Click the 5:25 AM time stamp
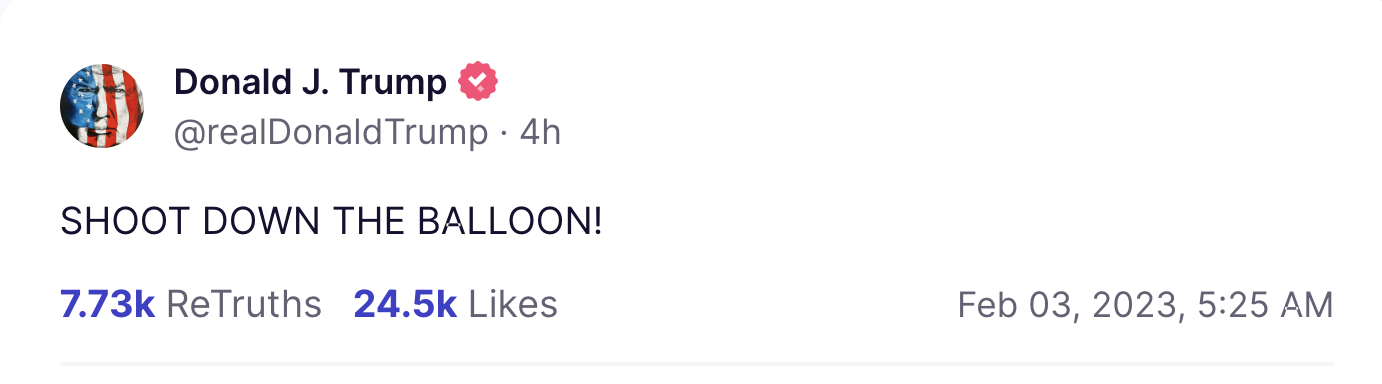This screenshot has width=1382, height=384. (x=1264, y=304)
